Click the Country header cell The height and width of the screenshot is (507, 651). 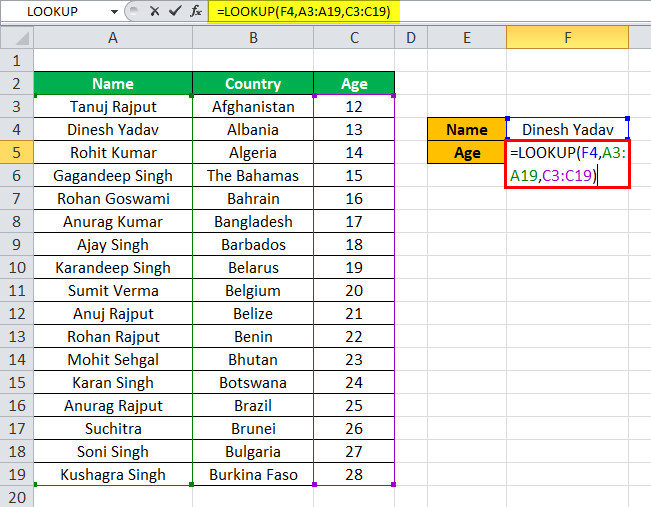tap(253, 83)
